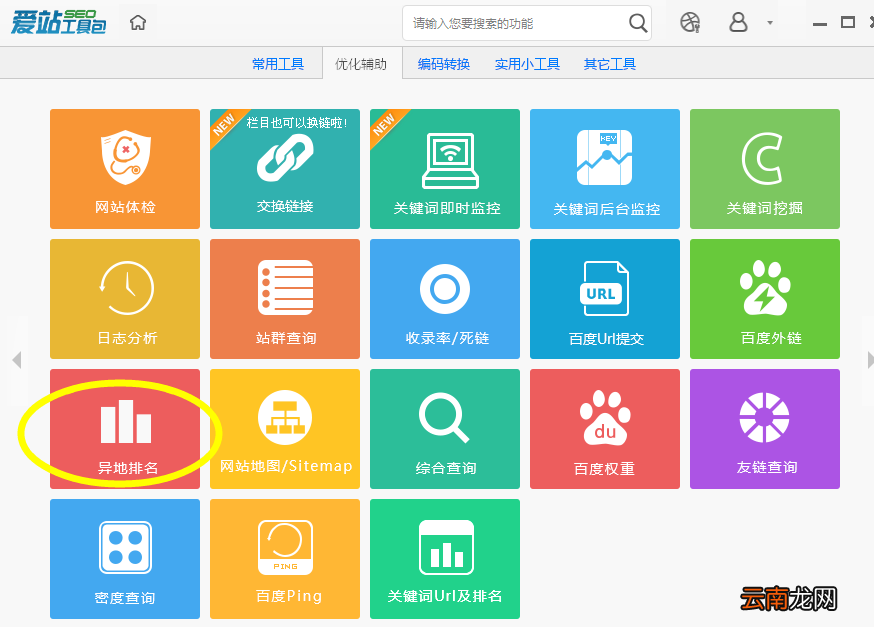Image resolution: width=874 pixels, height=627 pixels.
Task: Open the 其它工具 tab
Action: tap(609, 64)
